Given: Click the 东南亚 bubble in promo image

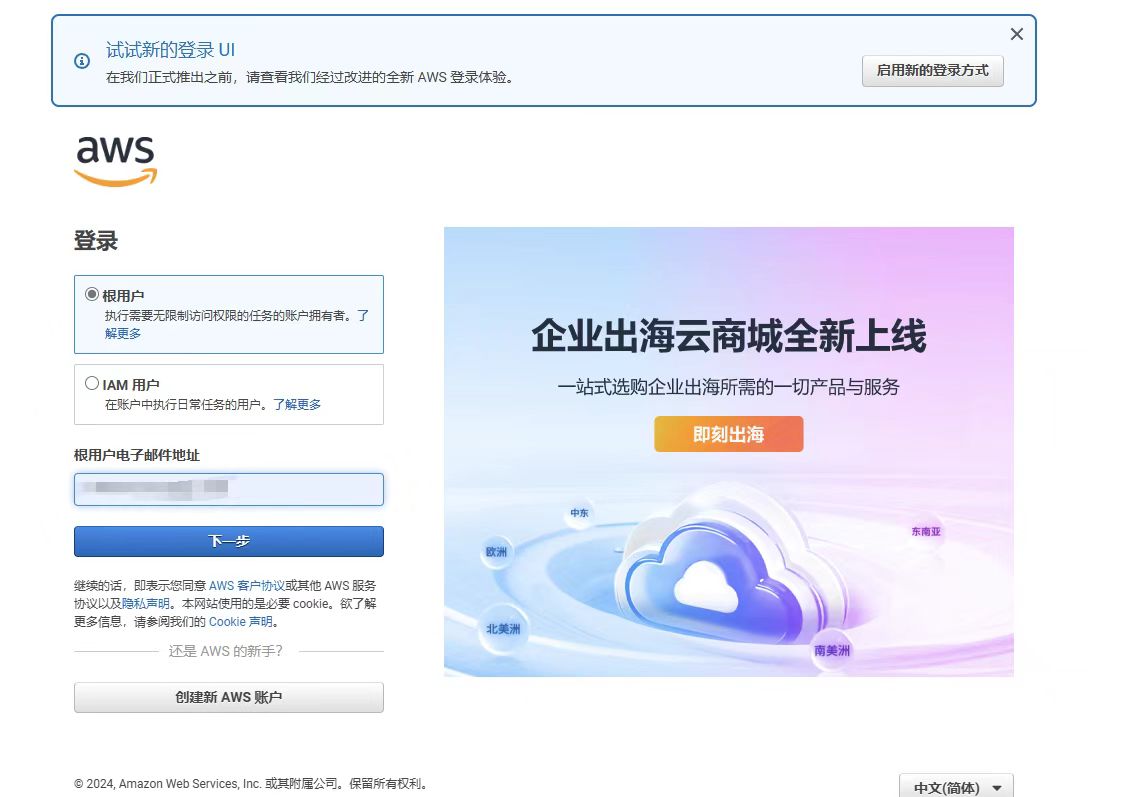Looking at the screenshot, I should click(926, 532).
